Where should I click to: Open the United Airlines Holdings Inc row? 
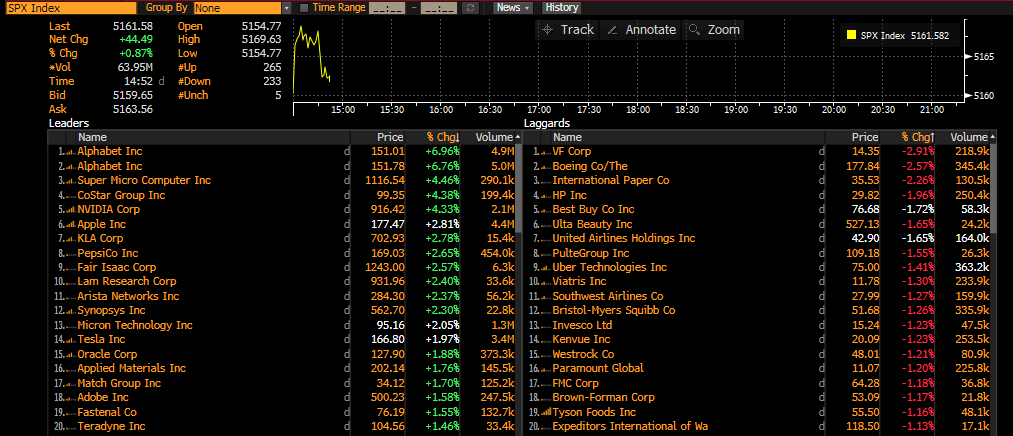(623, 239)
